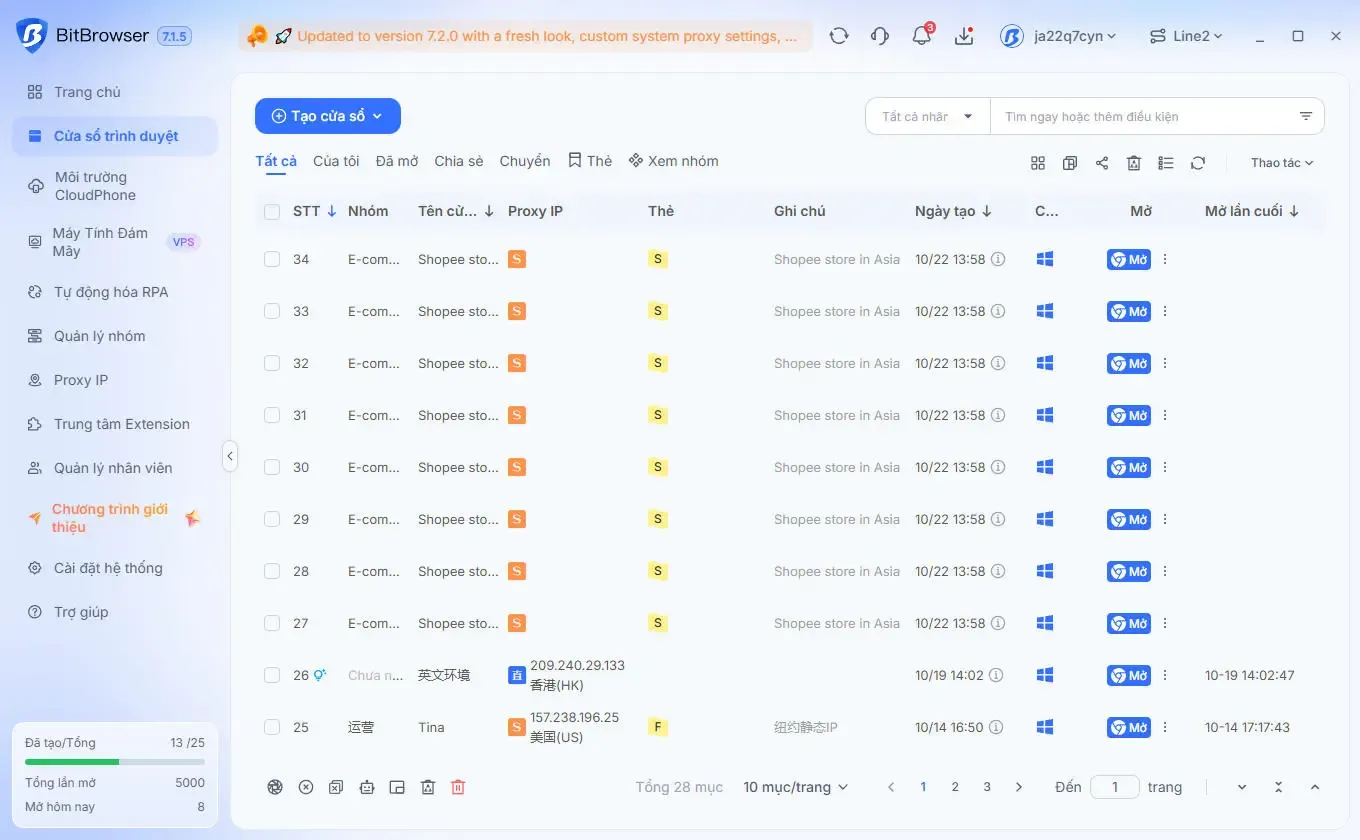Expand the Tạo cửa sổ button menu
Image resolution: width=1360 pixels, height=840 pixels.
[x=328, y=116]
